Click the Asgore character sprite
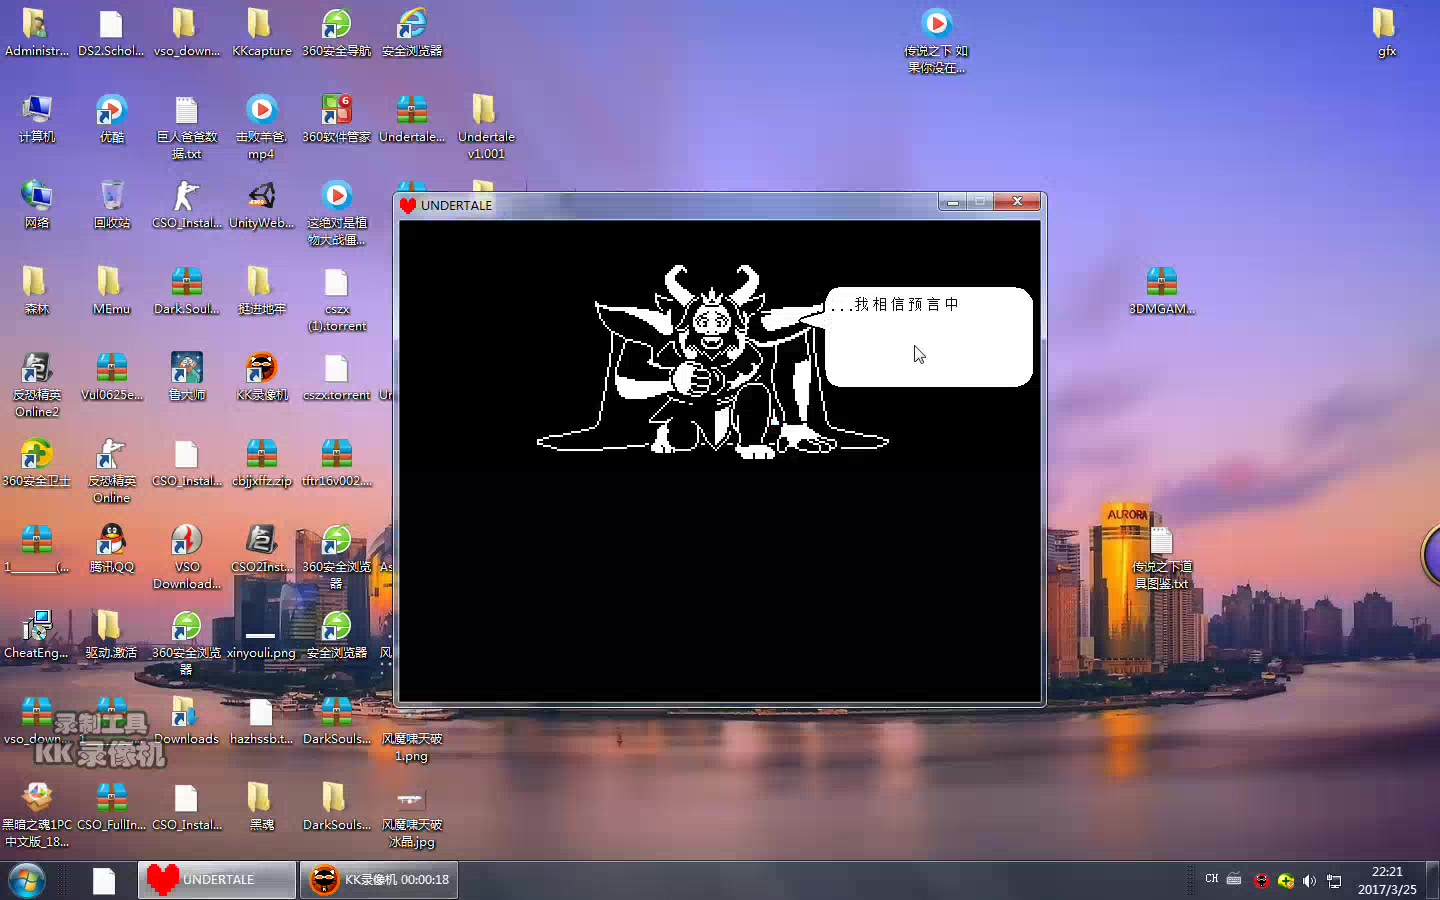Image resolution: width=1440 pixels, height=900 pixels. tap(712, 360)
